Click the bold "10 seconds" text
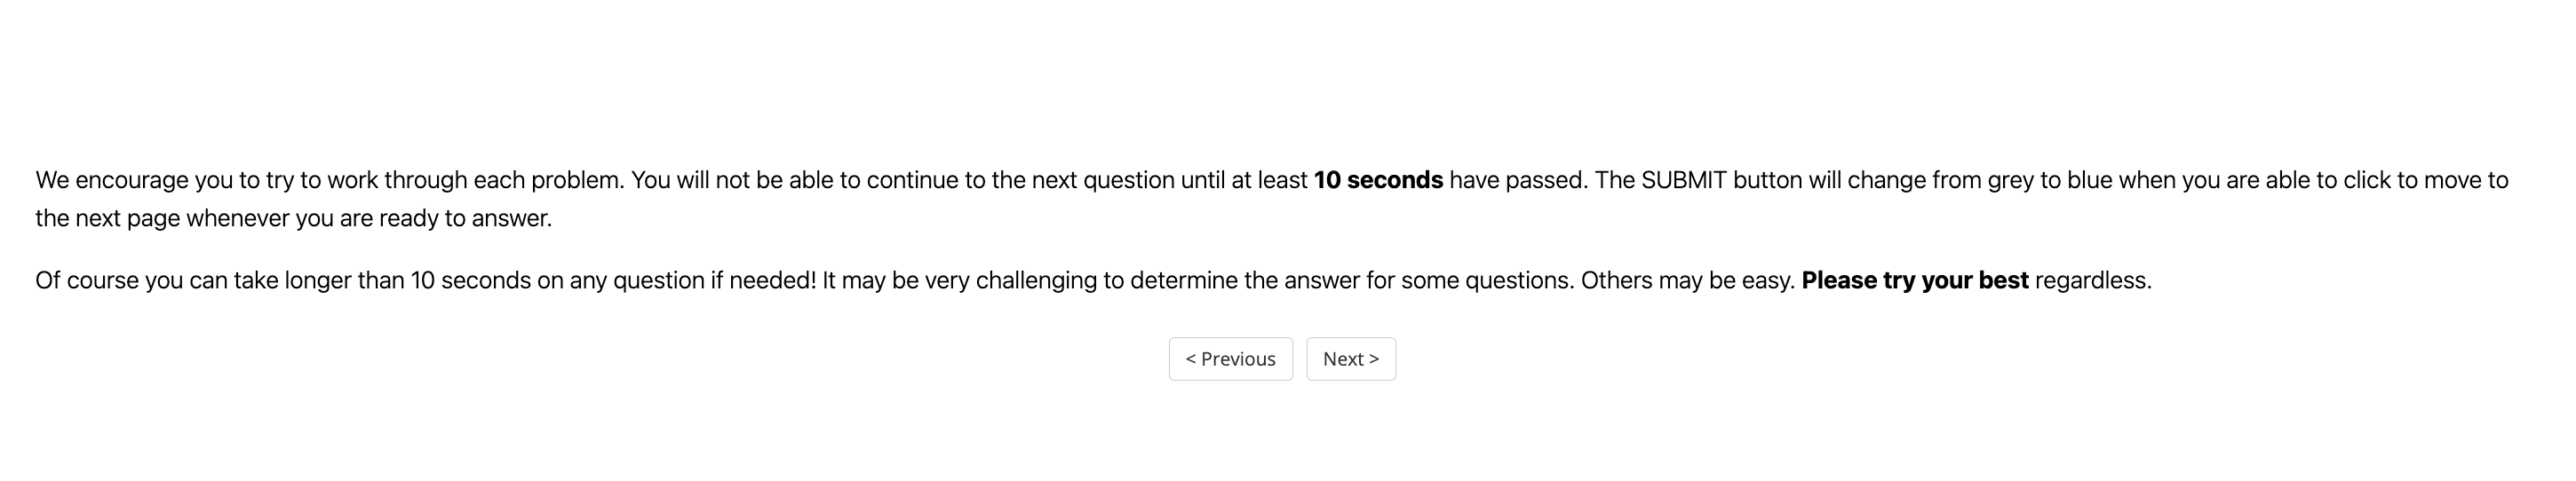The width and height of the screenshot is (2576, 481). [1377, 180]
